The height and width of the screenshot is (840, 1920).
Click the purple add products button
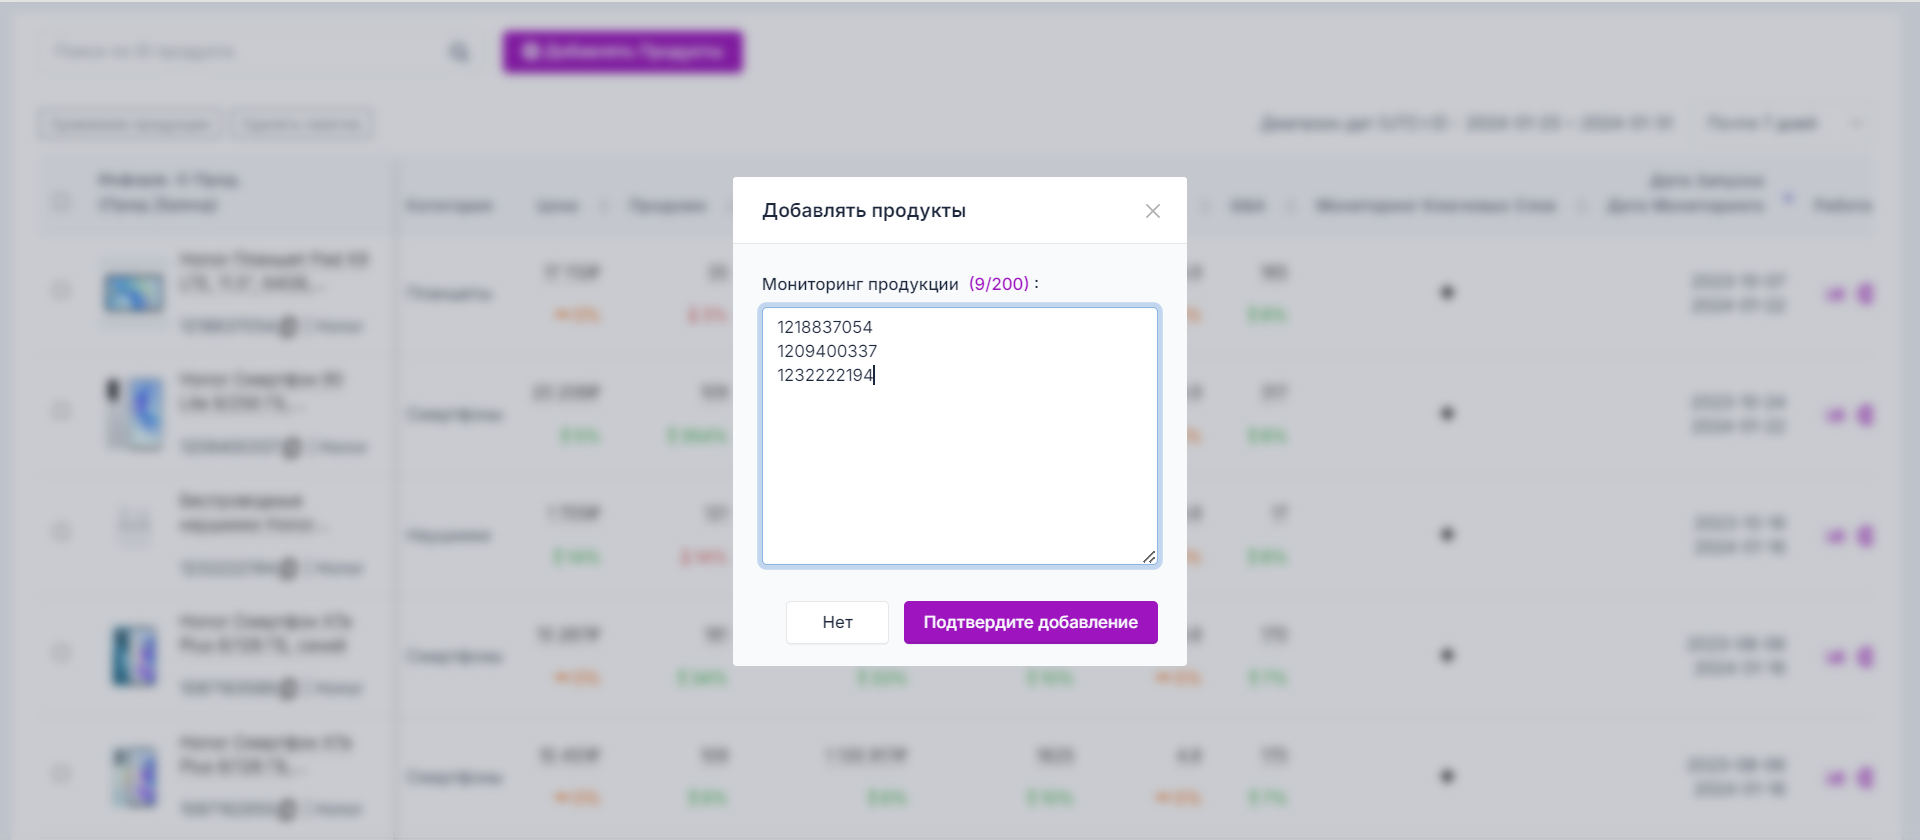[x=622, y=52]
